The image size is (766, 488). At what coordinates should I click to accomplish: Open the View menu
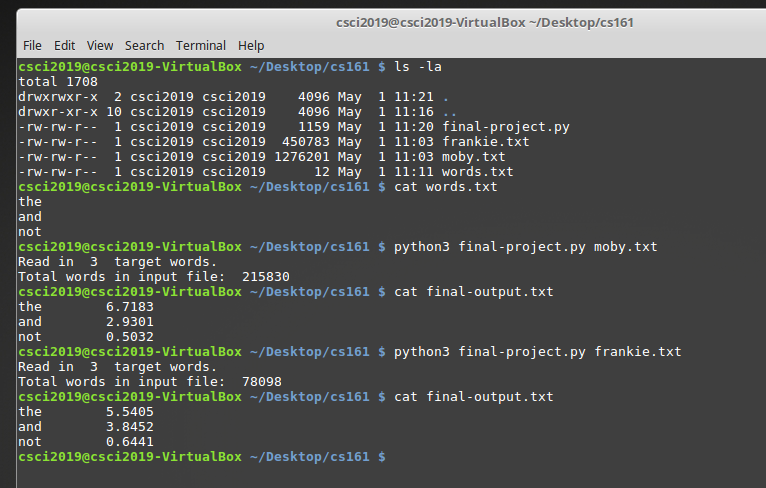(x=100, y=45)
